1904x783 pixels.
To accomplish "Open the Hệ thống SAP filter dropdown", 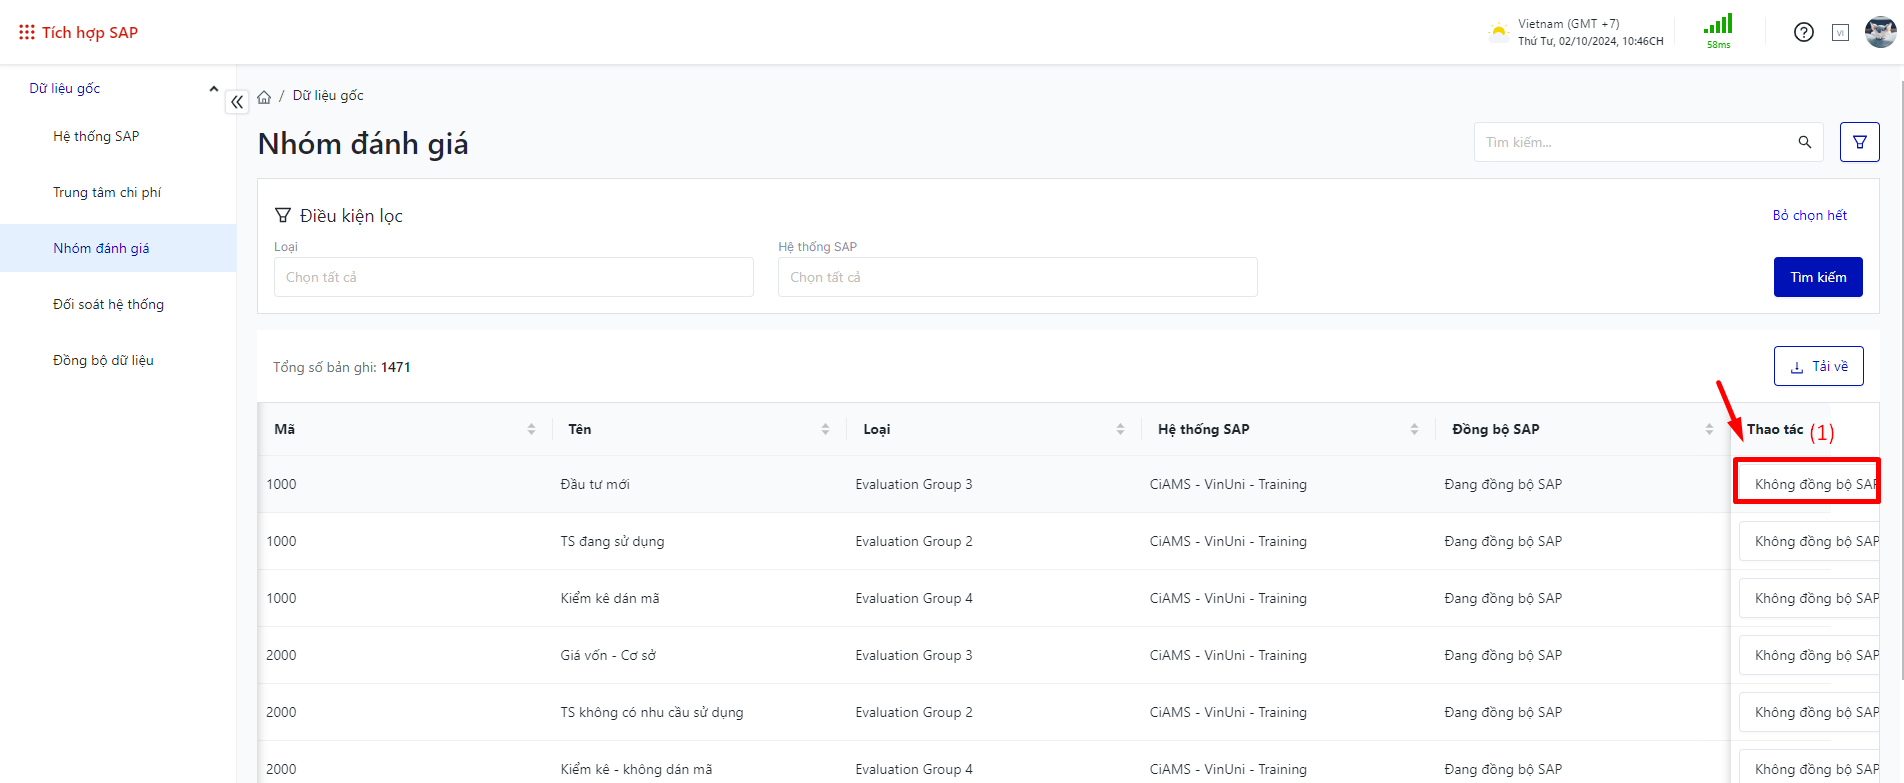I will pos(1017,277).
